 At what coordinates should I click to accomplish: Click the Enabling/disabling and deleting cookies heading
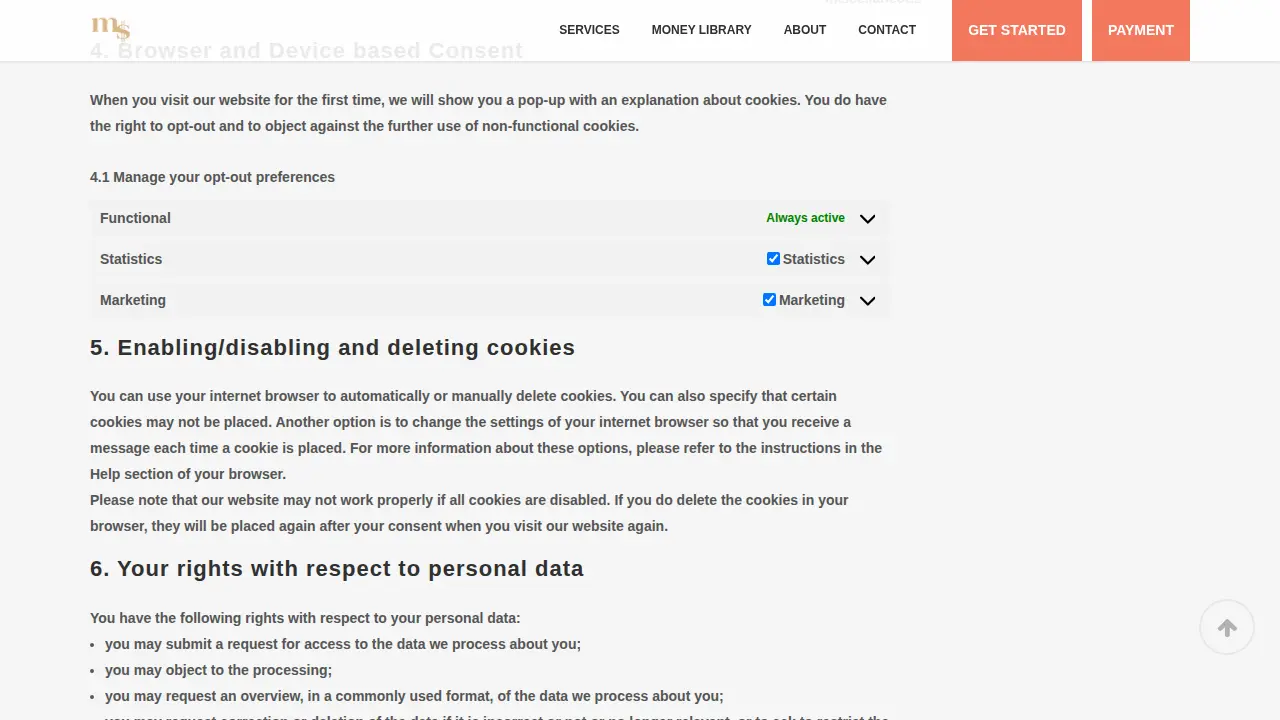332,348
